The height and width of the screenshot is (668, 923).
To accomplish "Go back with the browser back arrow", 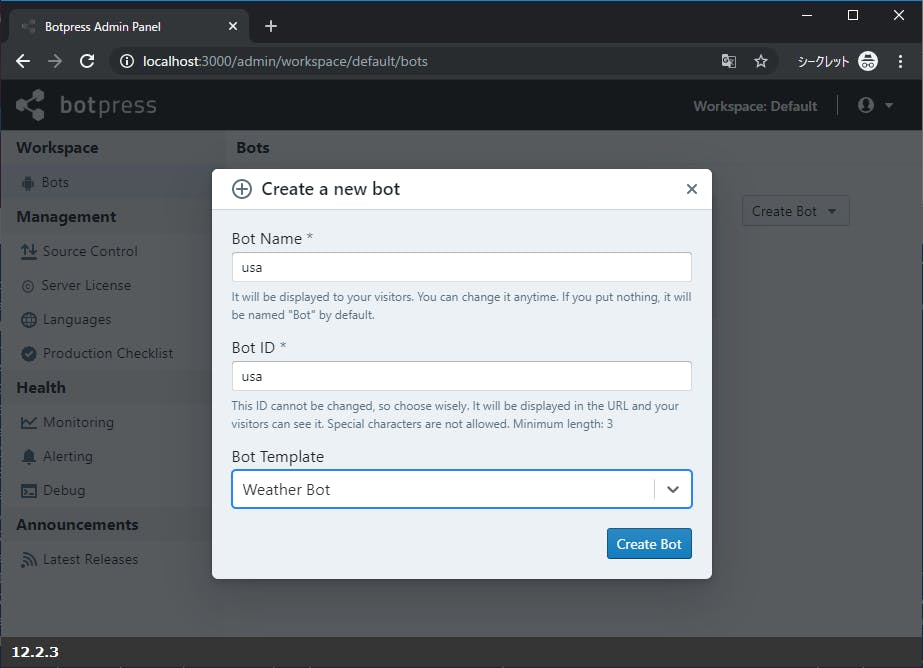I will coord(23,61).
